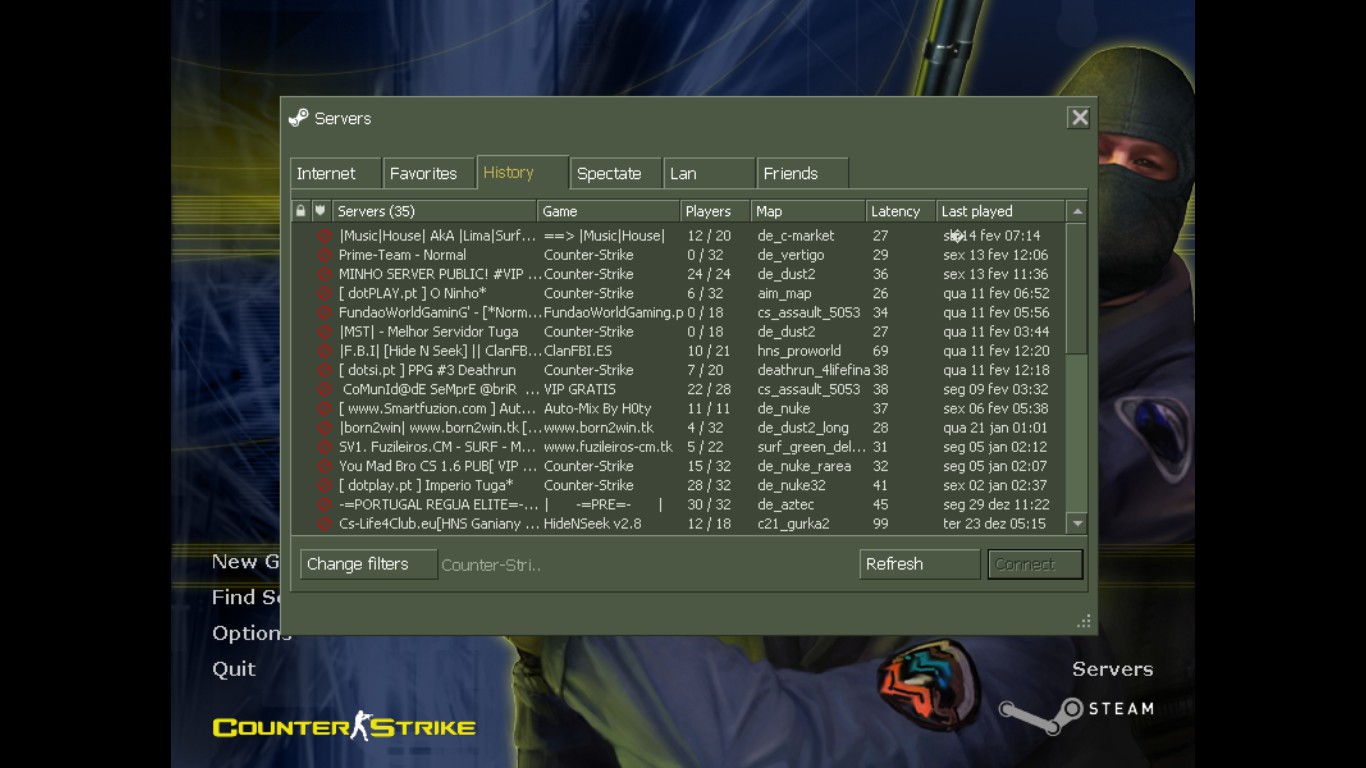Click the de_vertigo map cell
Image resolution: width=1366 pixels, height=768 pixels.
(x=791, y=255)
